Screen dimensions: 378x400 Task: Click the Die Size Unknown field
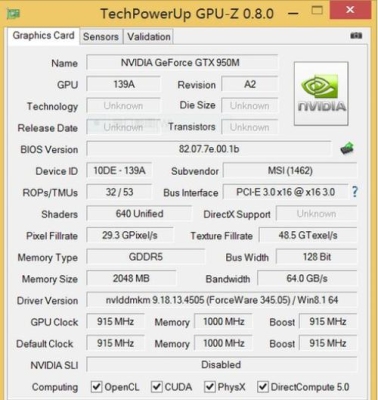249,106
